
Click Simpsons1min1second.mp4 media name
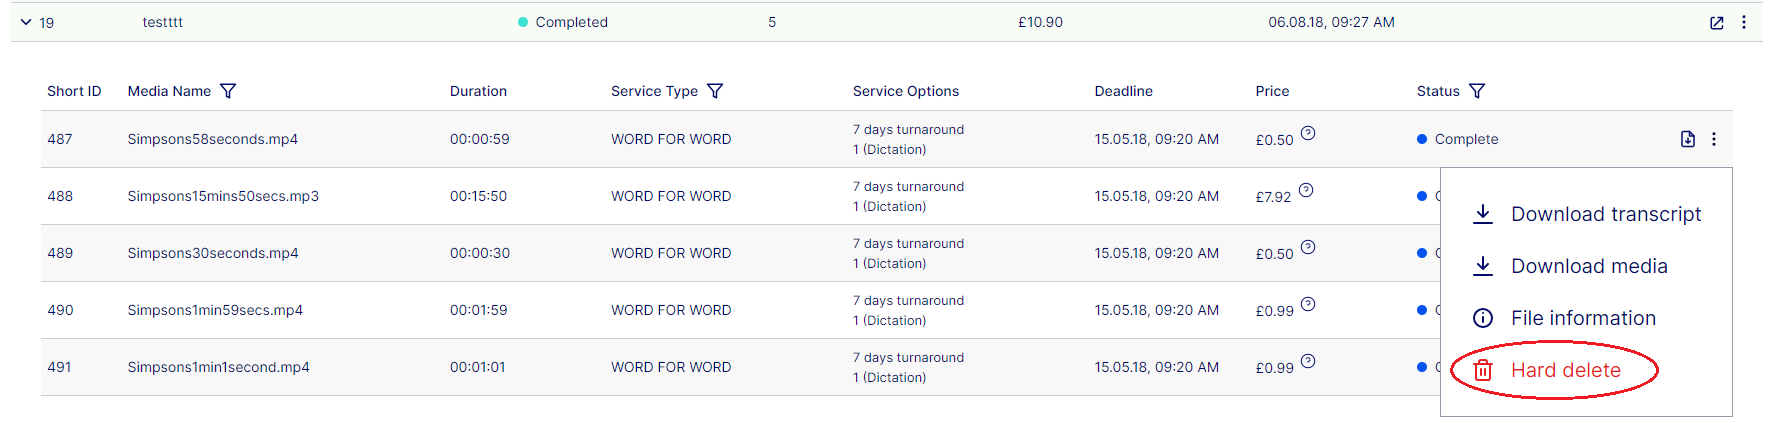[218, 367]
